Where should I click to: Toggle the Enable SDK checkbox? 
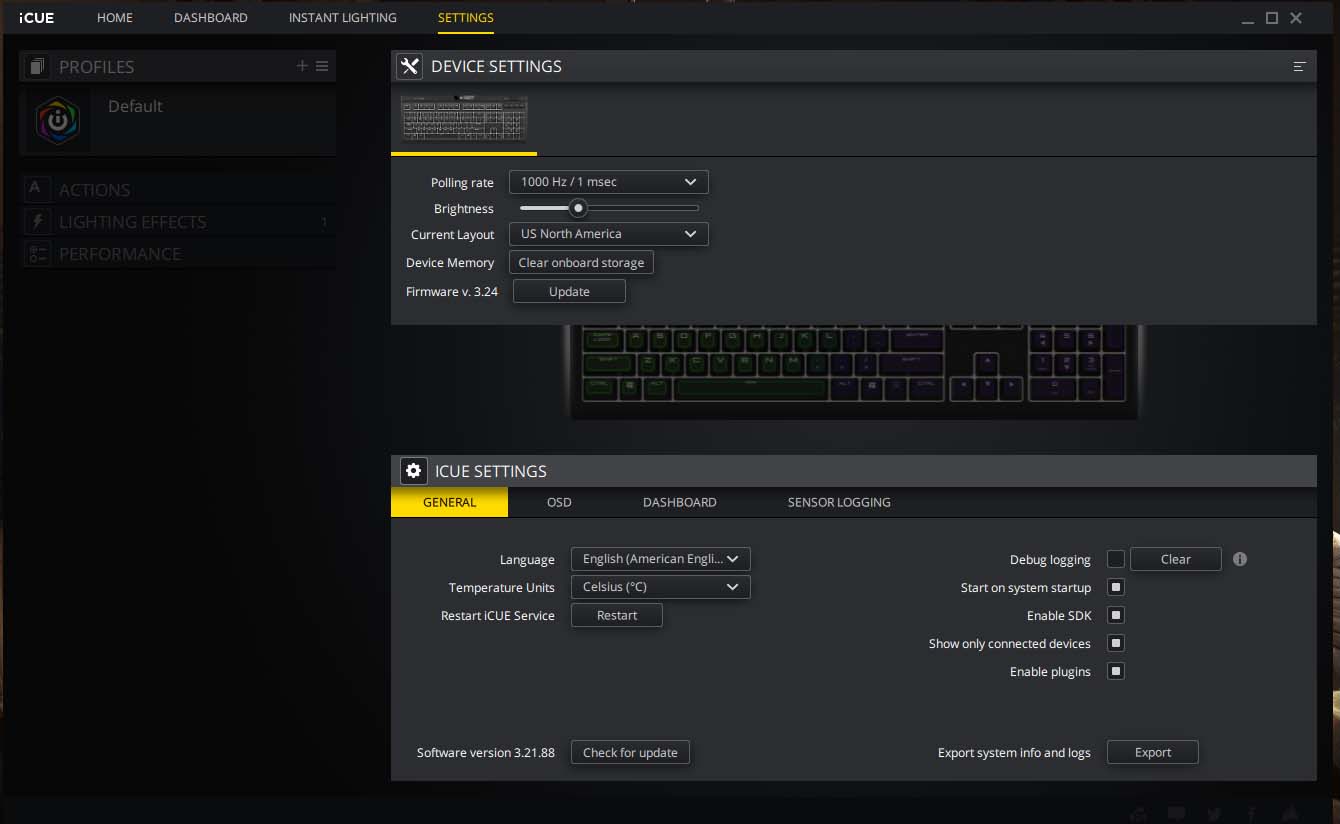1116,615
